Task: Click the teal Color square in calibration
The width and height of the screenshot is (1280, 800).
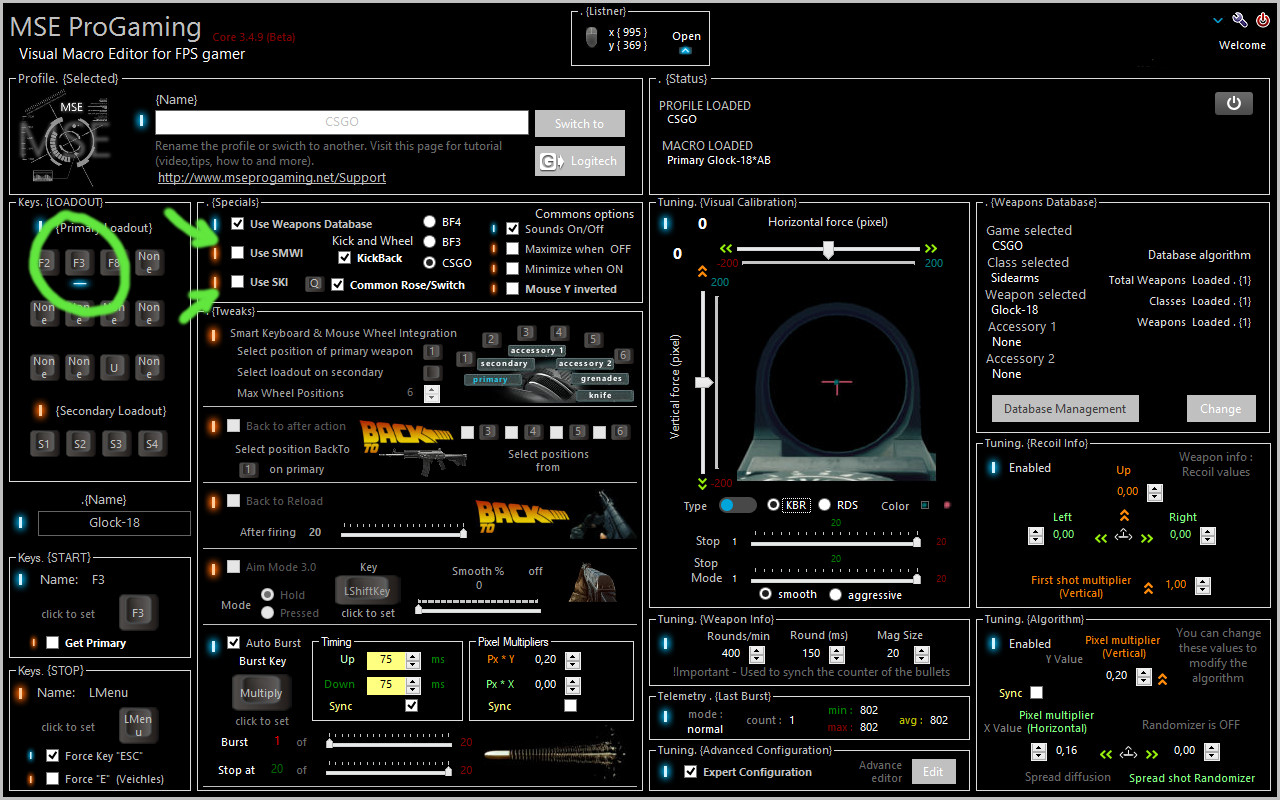Action: [x=925, y=505]
